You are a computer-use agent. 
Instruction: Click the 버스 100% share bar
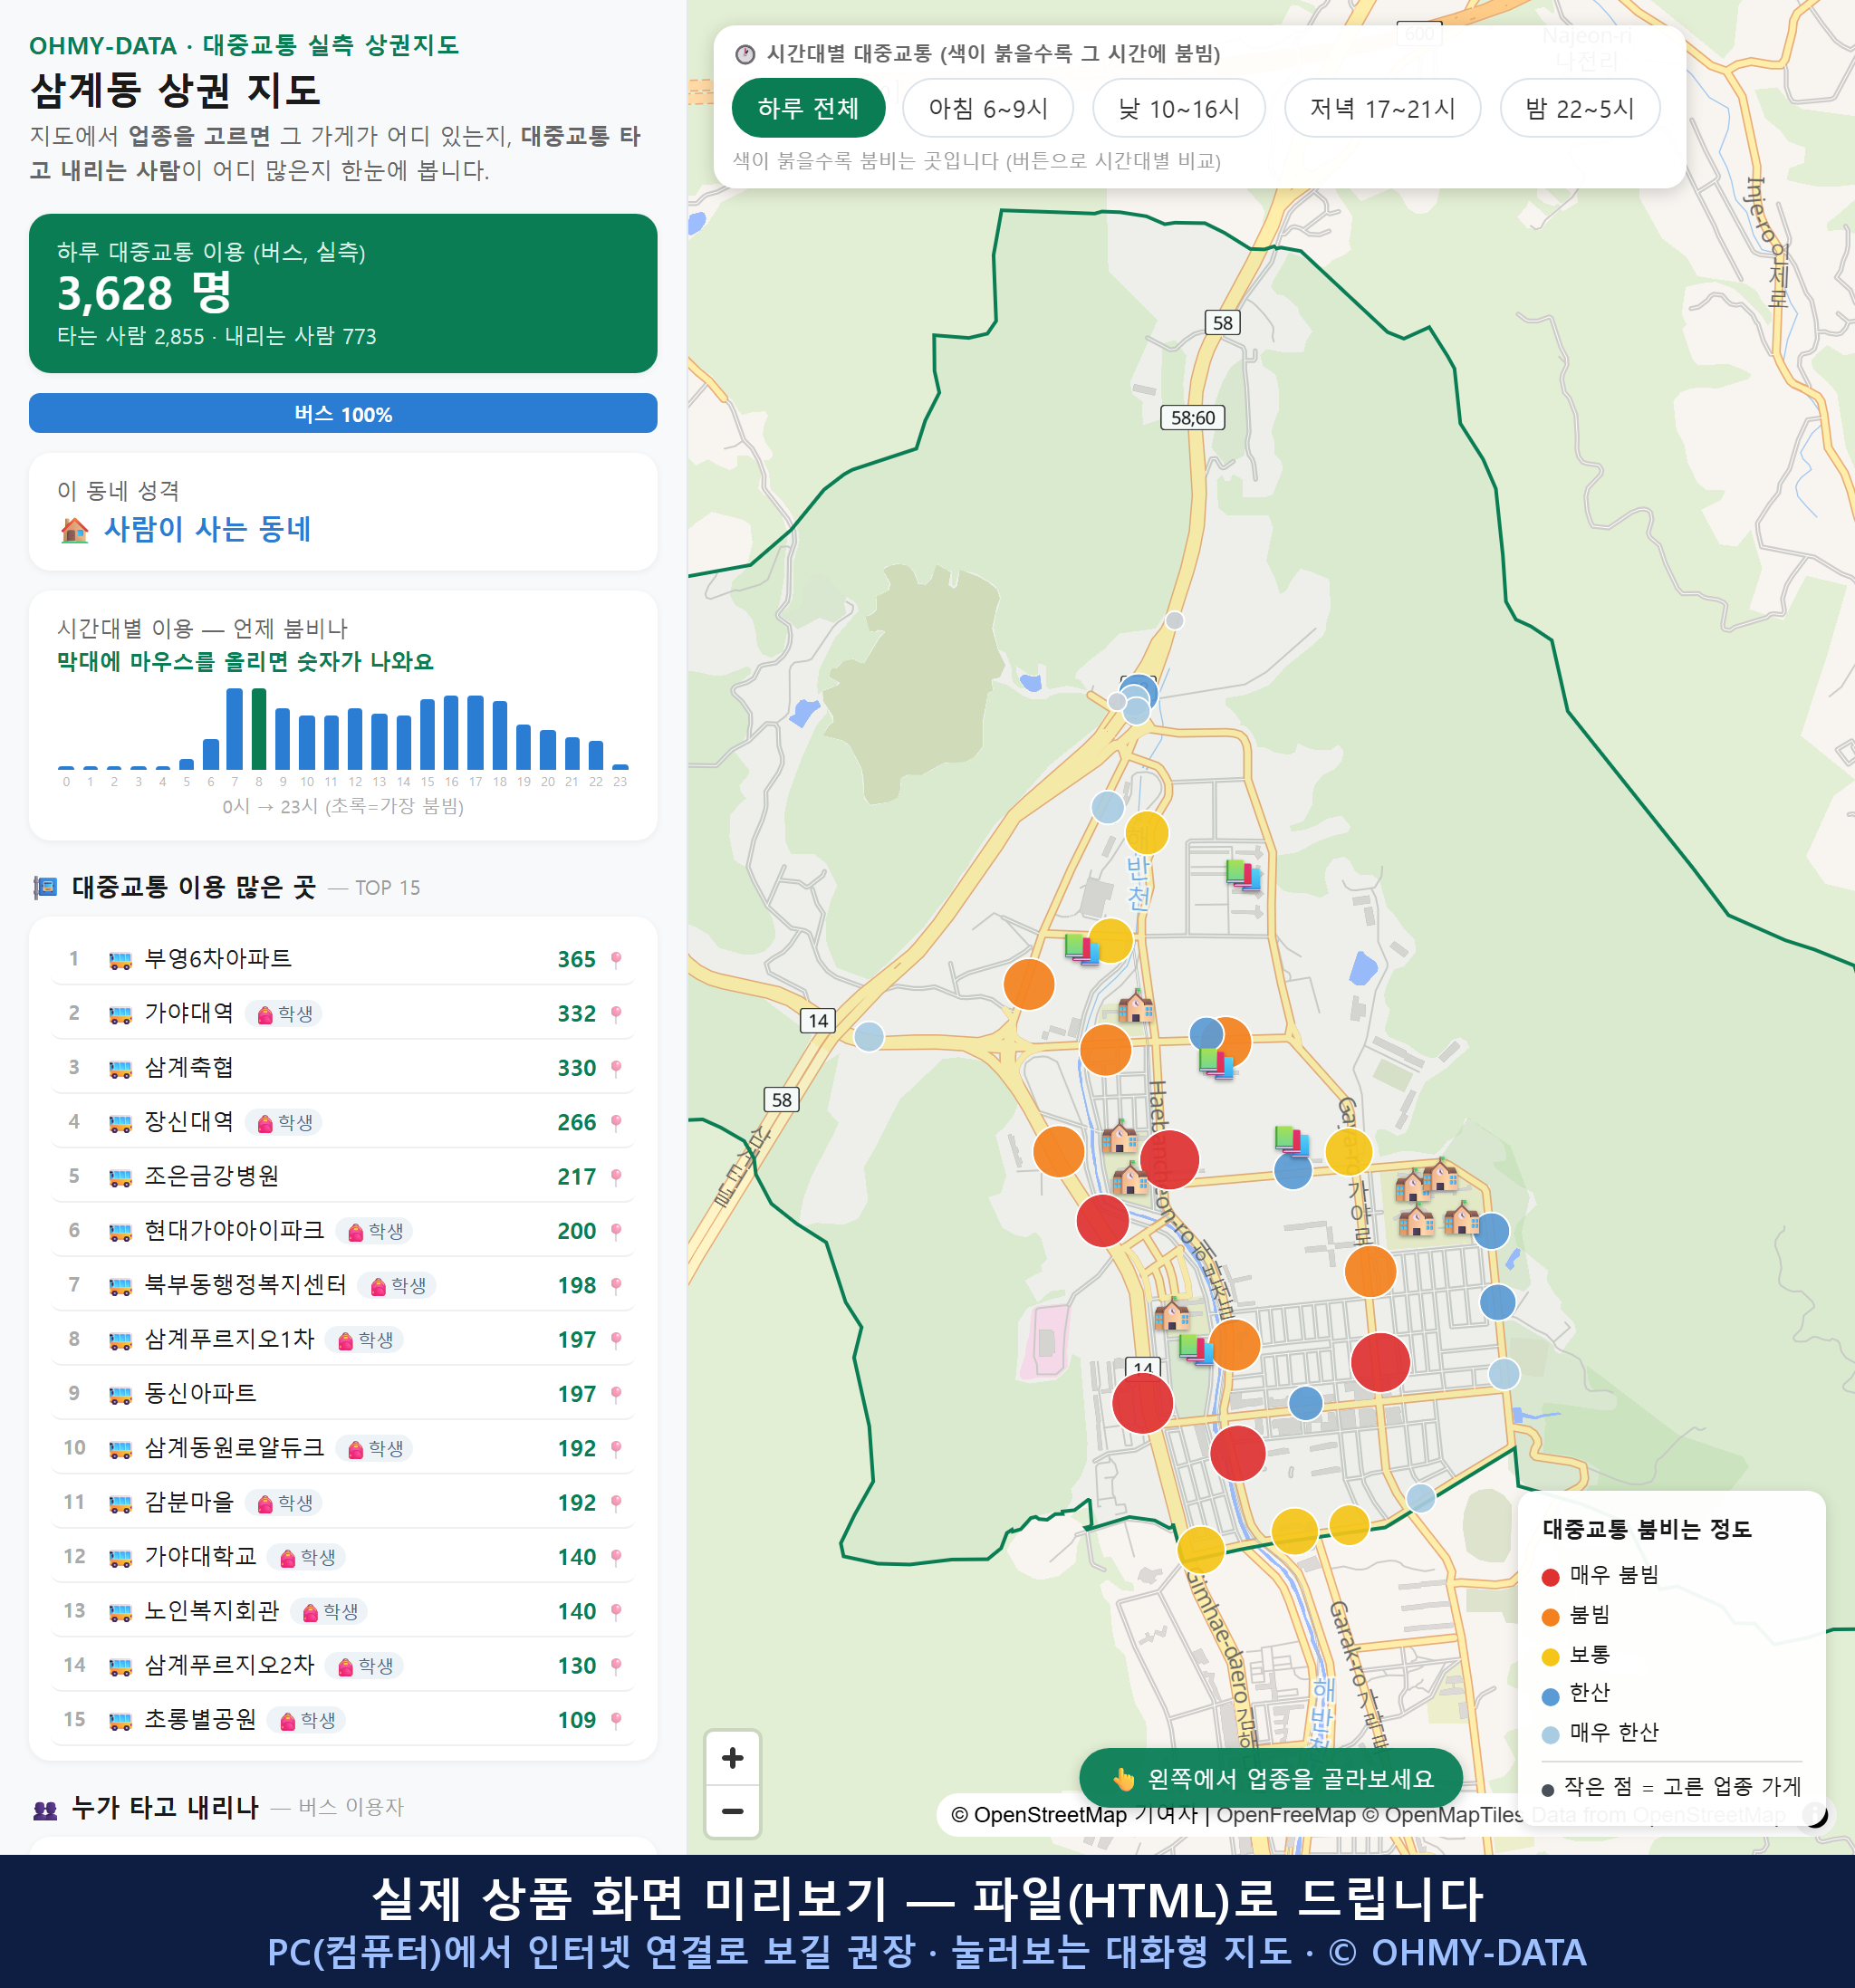click(x=343, y=413)
